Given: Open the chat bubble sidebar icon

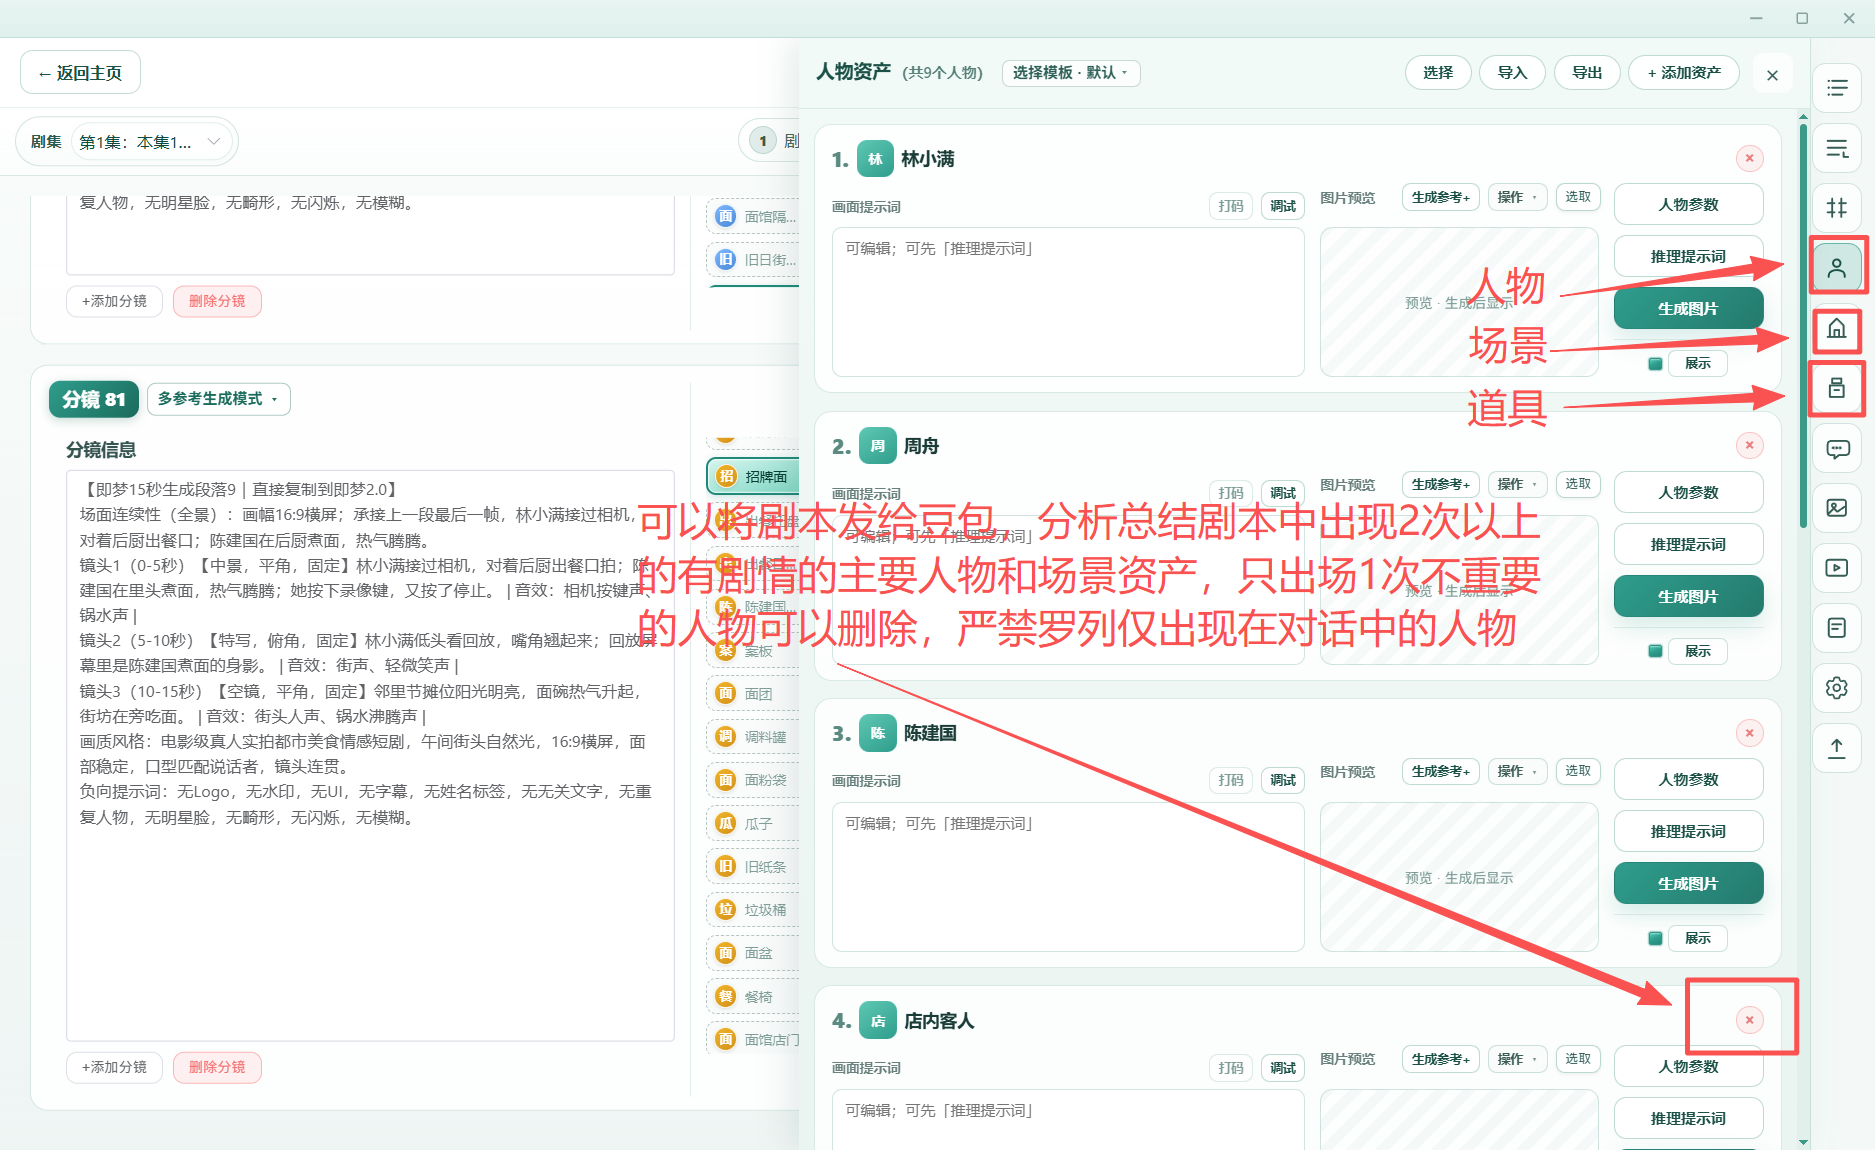Looking at the screenshot, I should pos(1837,448).
